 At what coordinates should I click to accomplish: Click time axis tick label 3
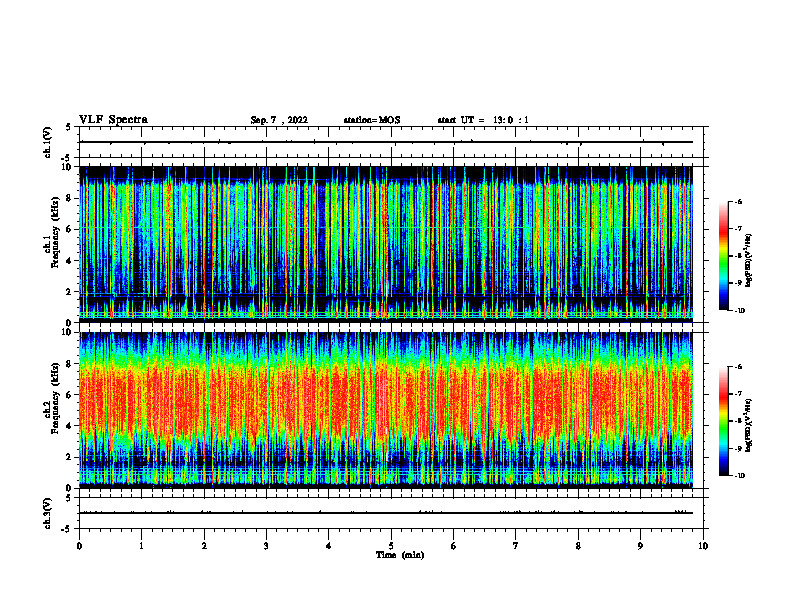pyautogui.click(x=266, y=546)
